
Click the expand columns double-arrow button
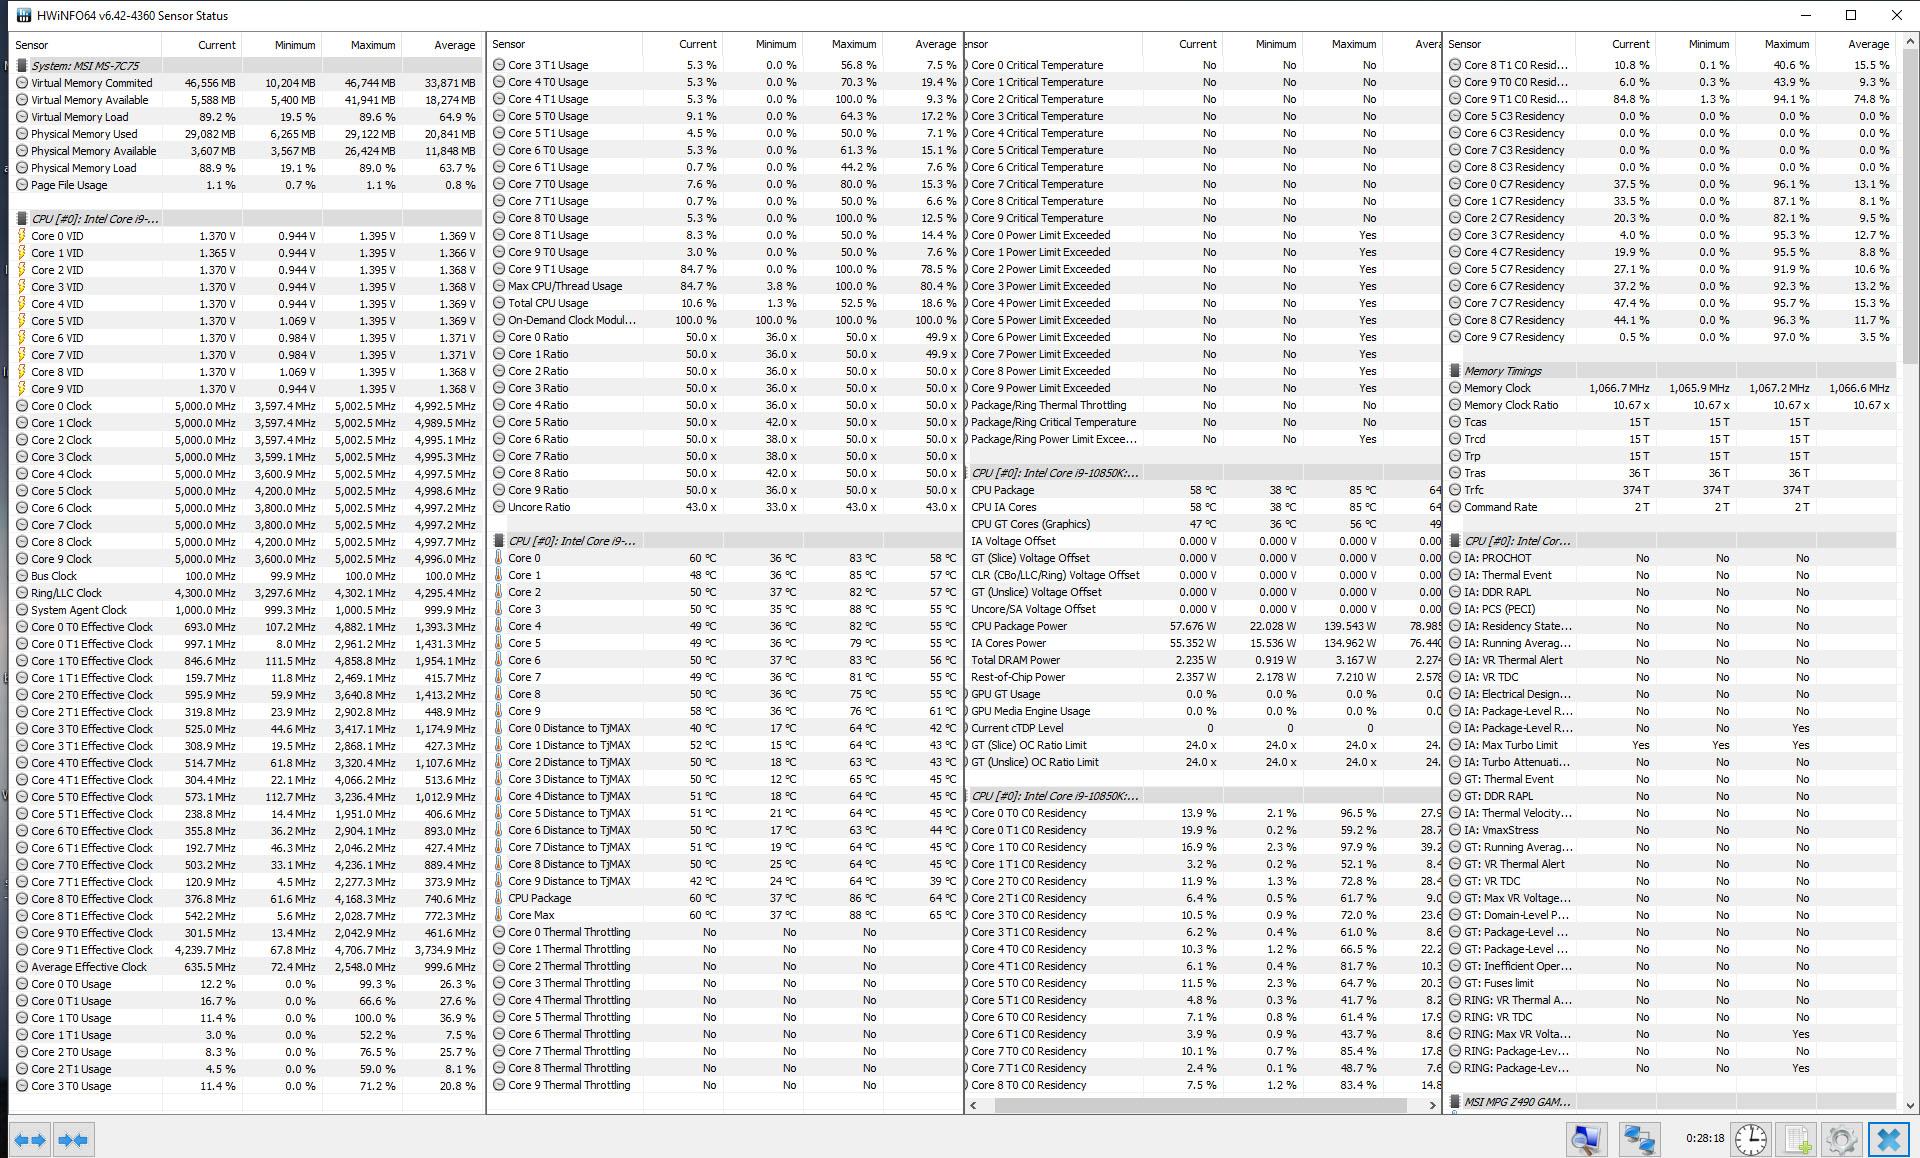[x=30, y=1139]
